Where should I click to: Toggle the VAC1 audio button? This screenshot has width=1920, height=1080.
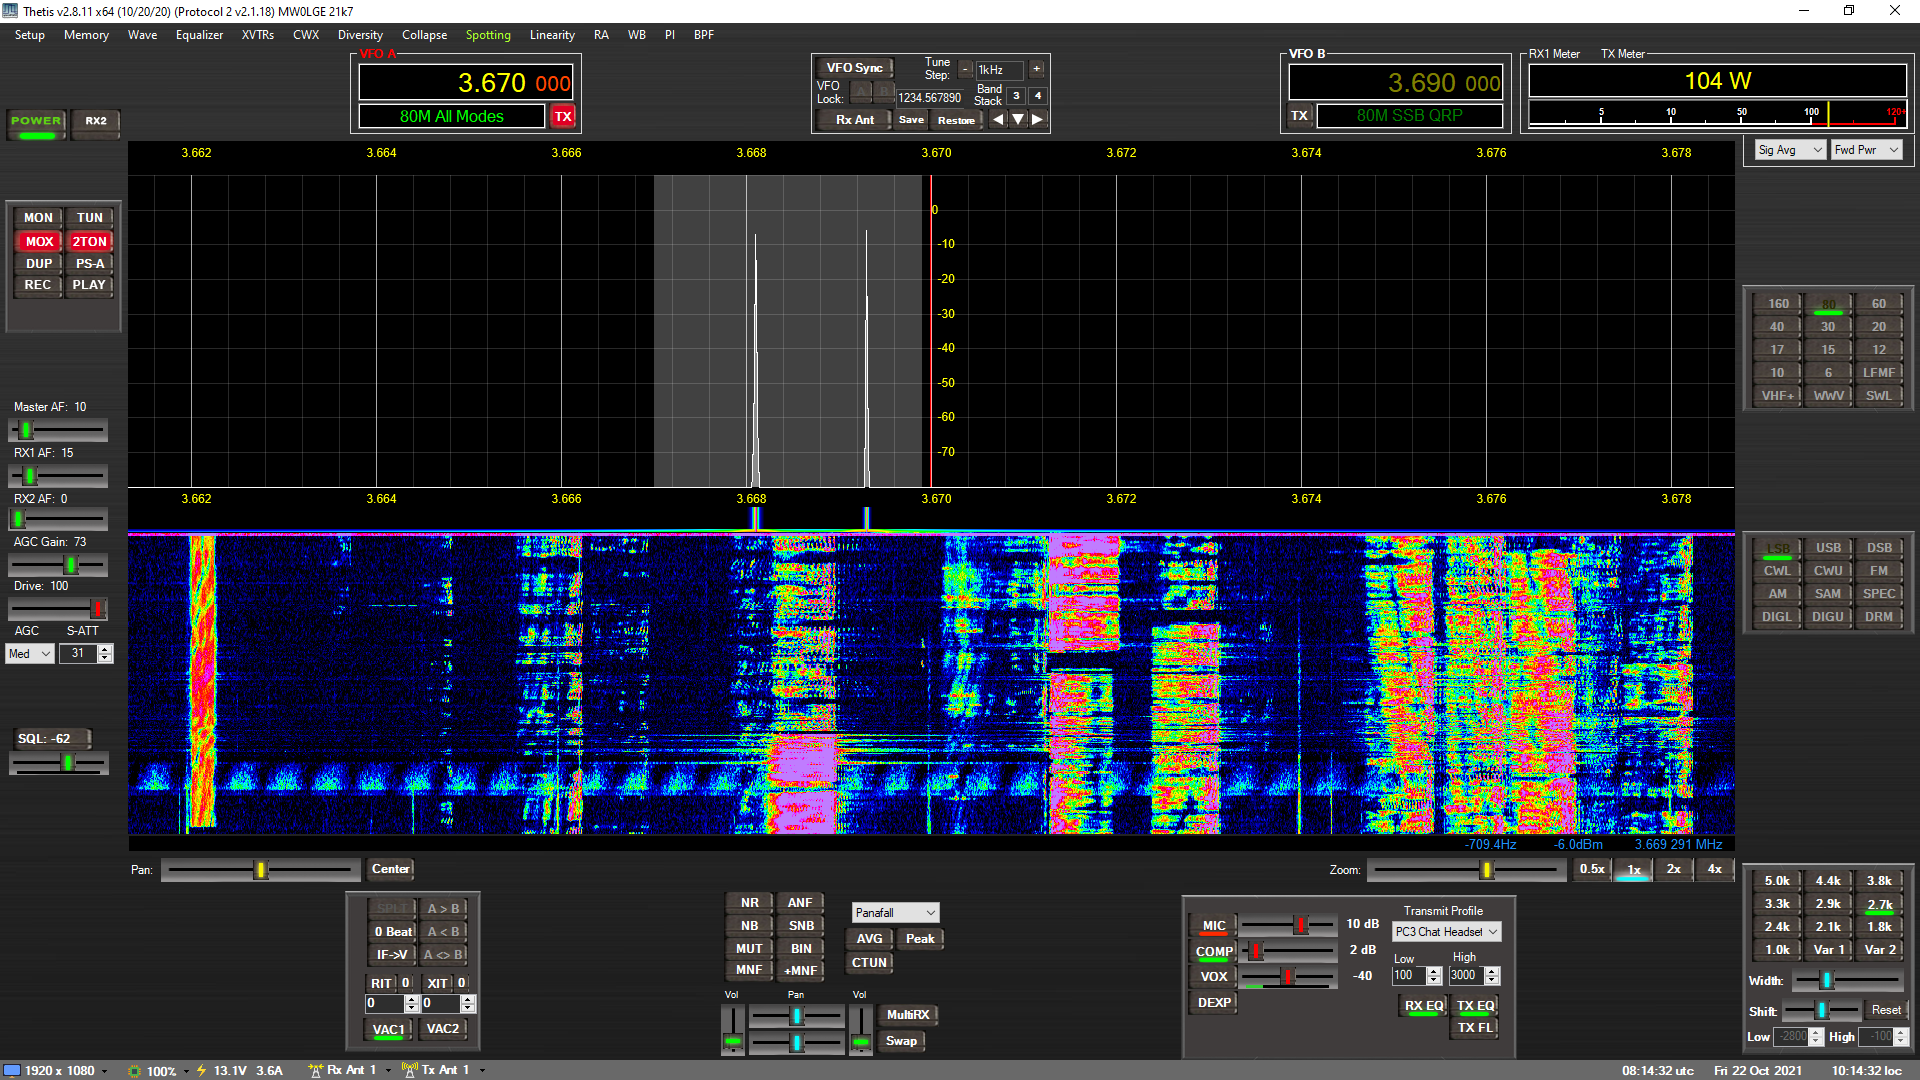click(388, 1029)
